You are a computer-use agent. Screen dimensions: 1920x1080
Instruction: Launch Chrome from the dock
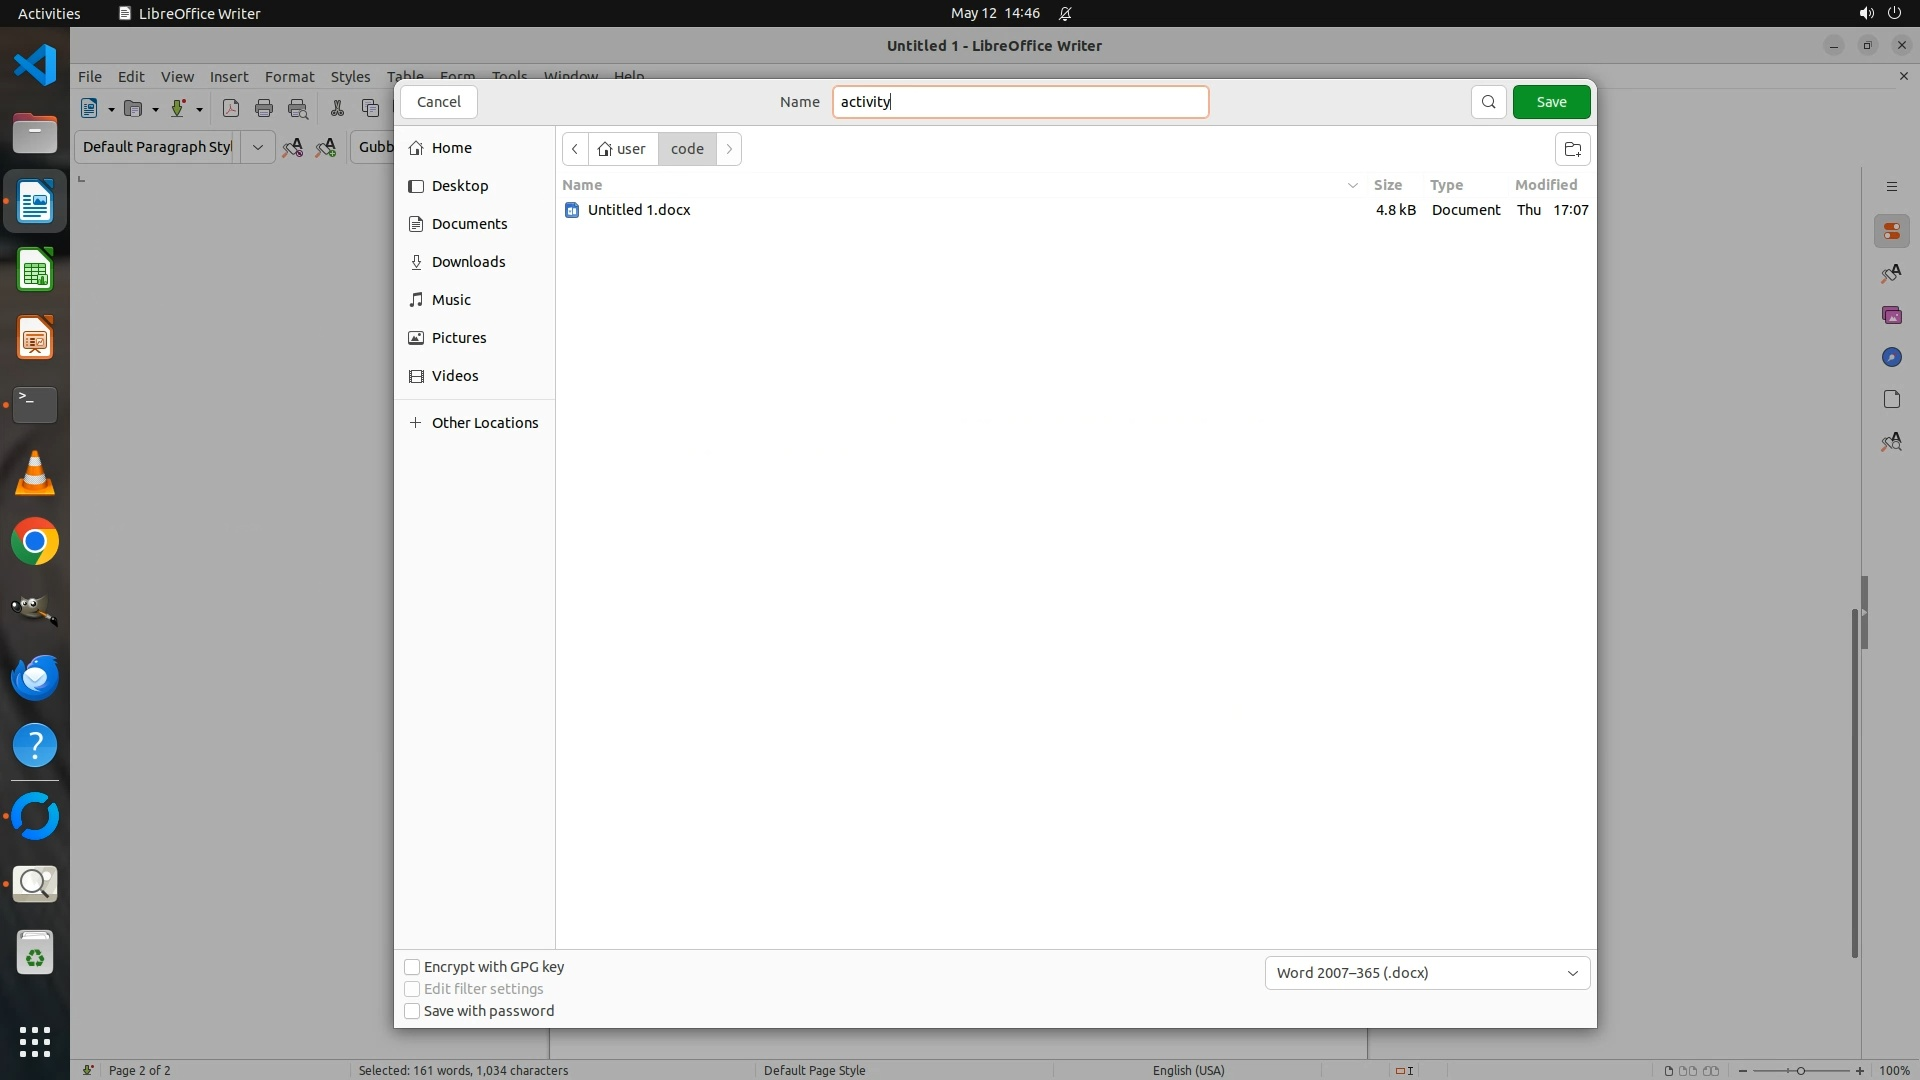(35, 542)
